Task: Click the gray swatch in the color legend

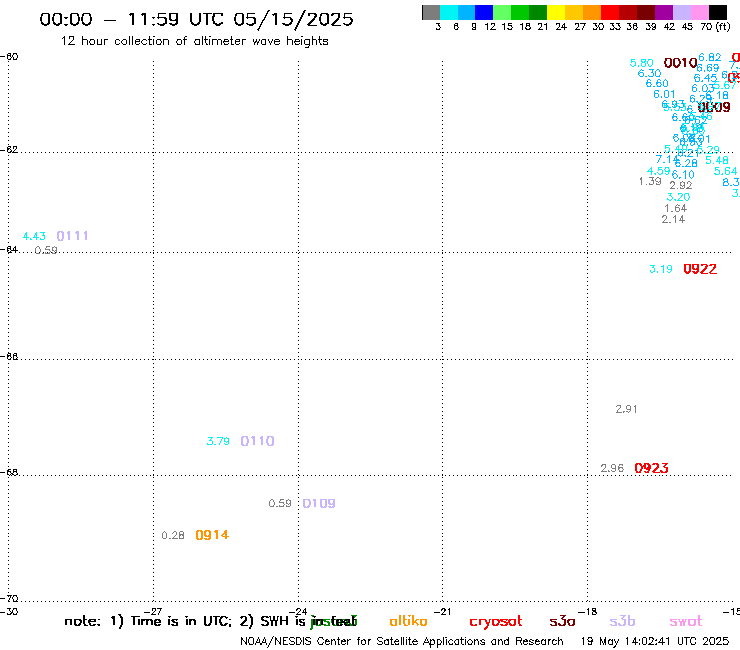Action: pyautogui.click(x=431, y=12)
